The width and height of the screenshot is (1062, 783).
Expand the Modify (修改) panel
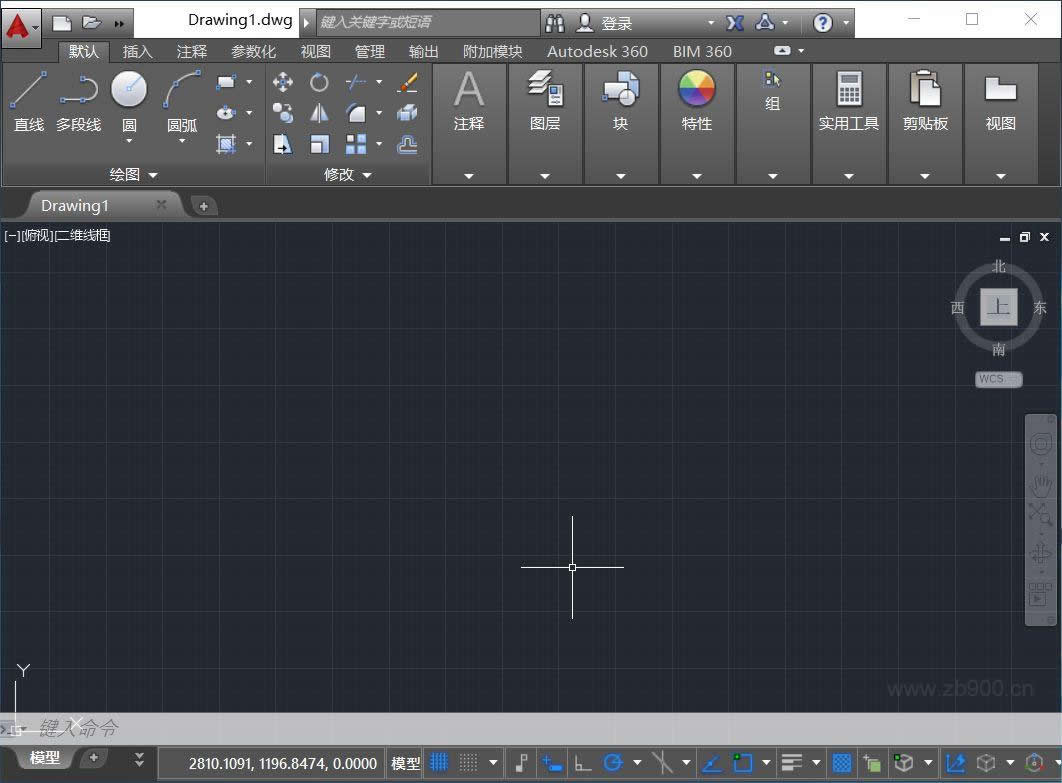(x=366, y=174)
